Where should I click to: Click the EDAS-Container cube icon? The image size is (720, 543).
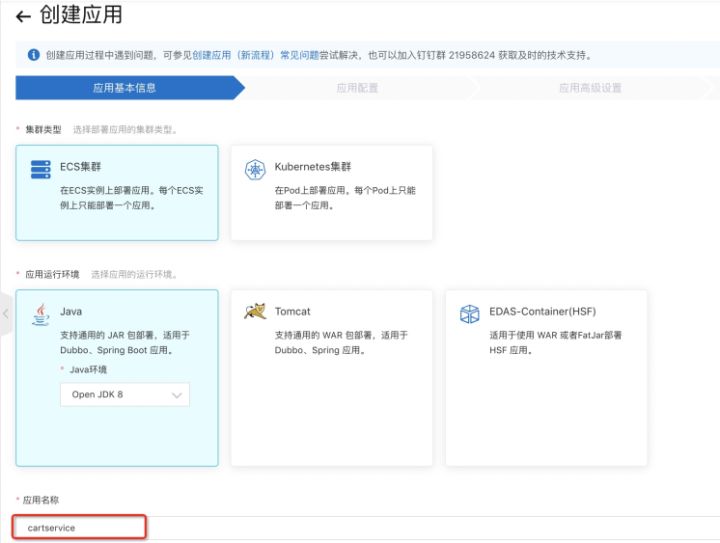469,314
